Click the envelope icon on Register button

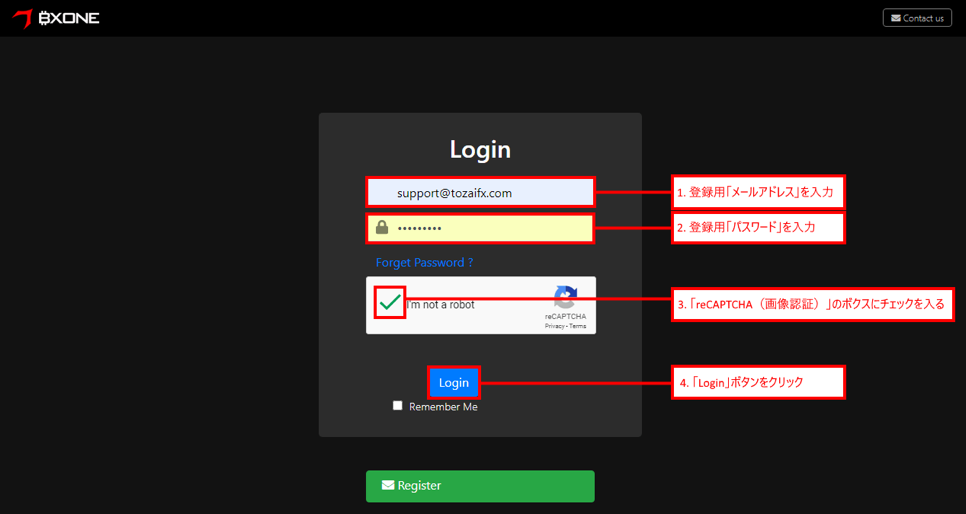pos(388,485)
